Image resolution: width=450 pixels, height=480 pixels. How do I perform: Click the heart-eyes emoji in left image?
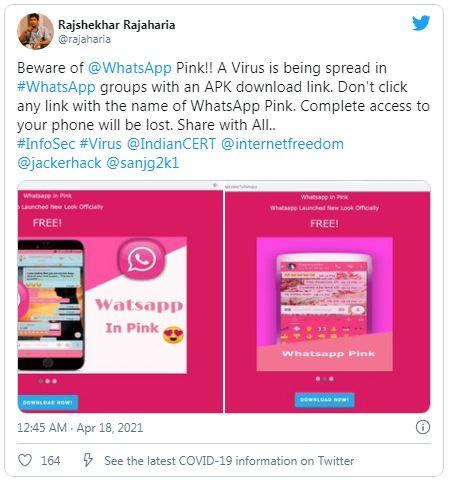[173, 334]
